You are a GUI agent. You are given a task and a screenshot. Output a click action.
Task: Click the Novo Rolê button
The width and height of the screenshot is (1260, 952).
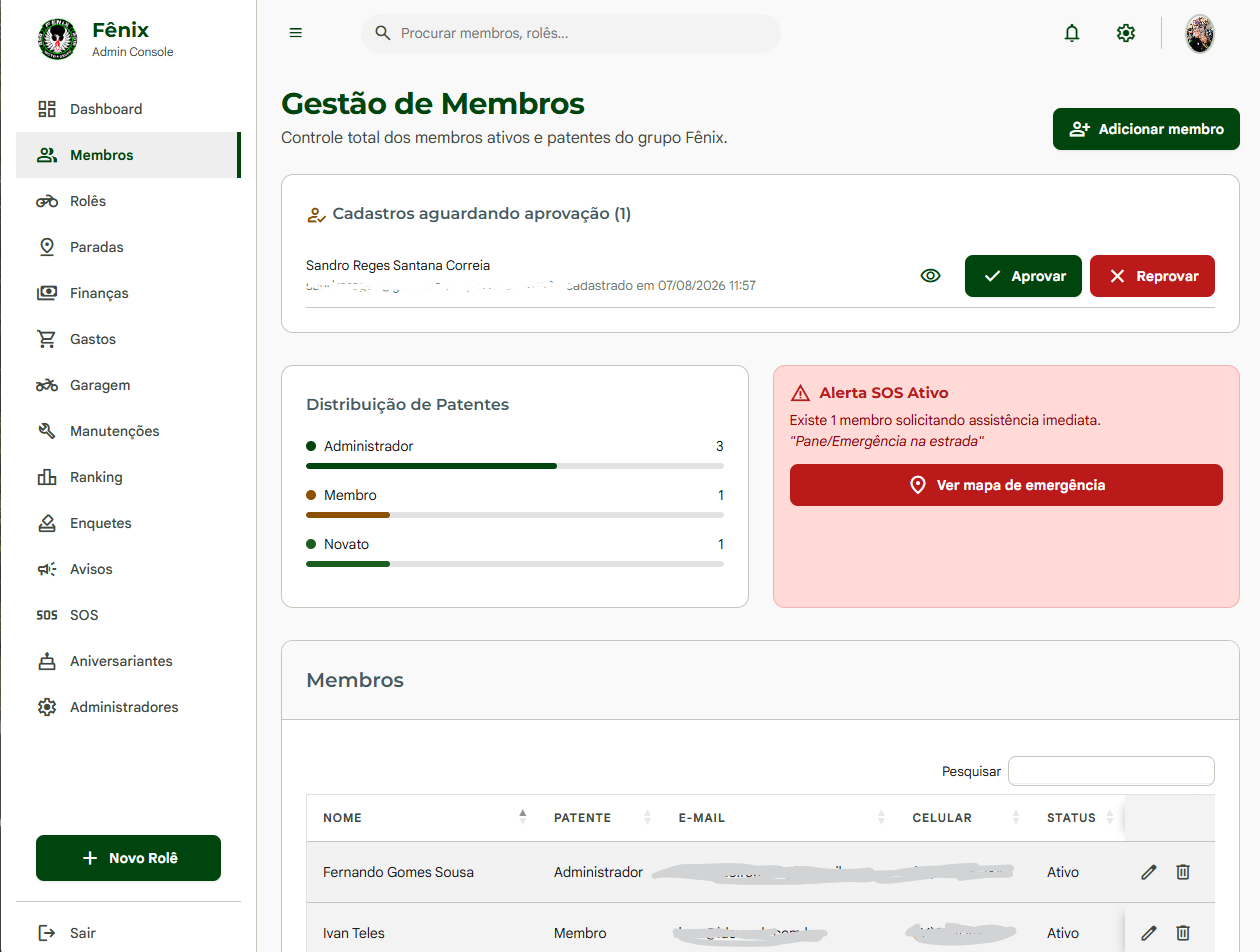(128, 858)
